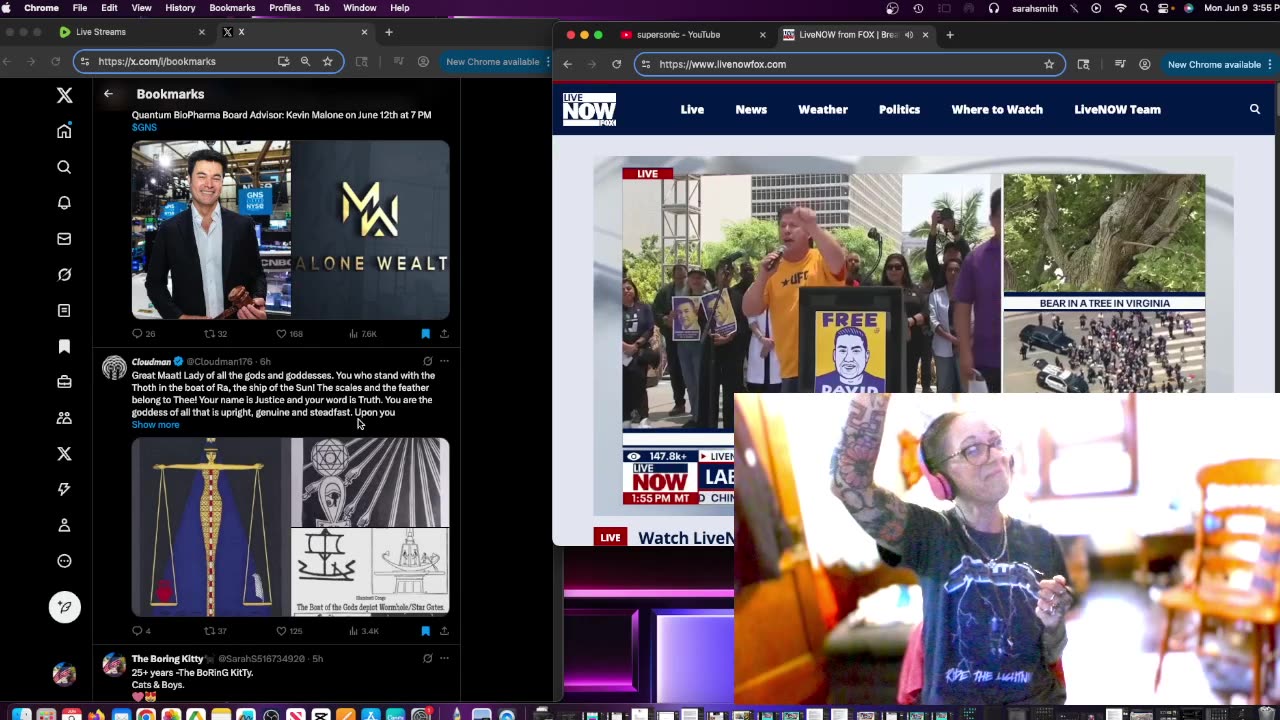This screenshot has width=1280, height=720.
Task: Open Notifications bell in X sidebar
Action: click(64, 203)
